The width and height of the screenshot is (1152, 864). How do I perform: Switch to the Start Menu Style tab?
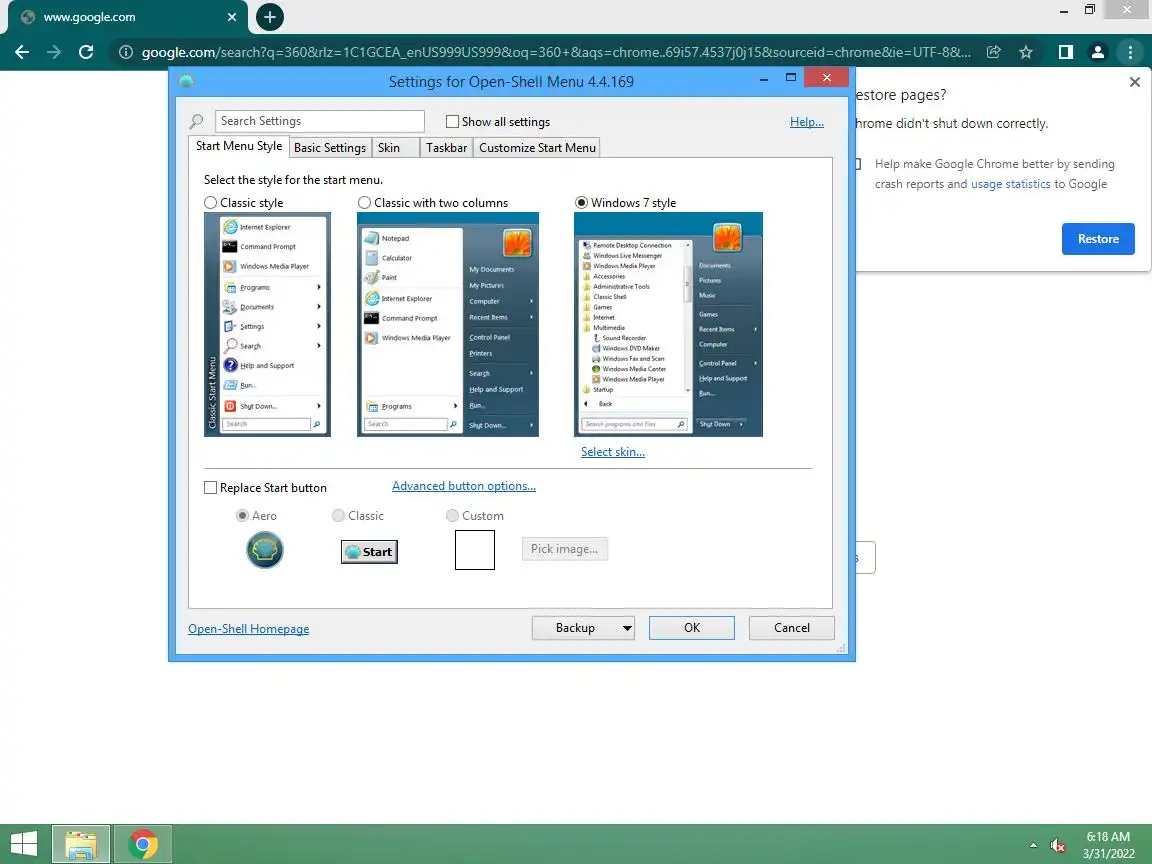(239, 145)
